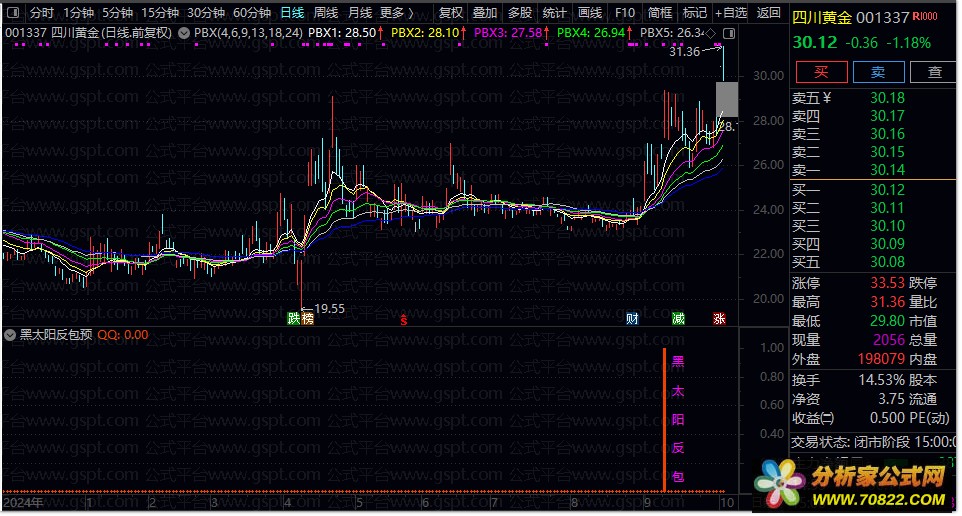
Task: Click the red $ marker on the timeline
Action: (x=403, y=320)
